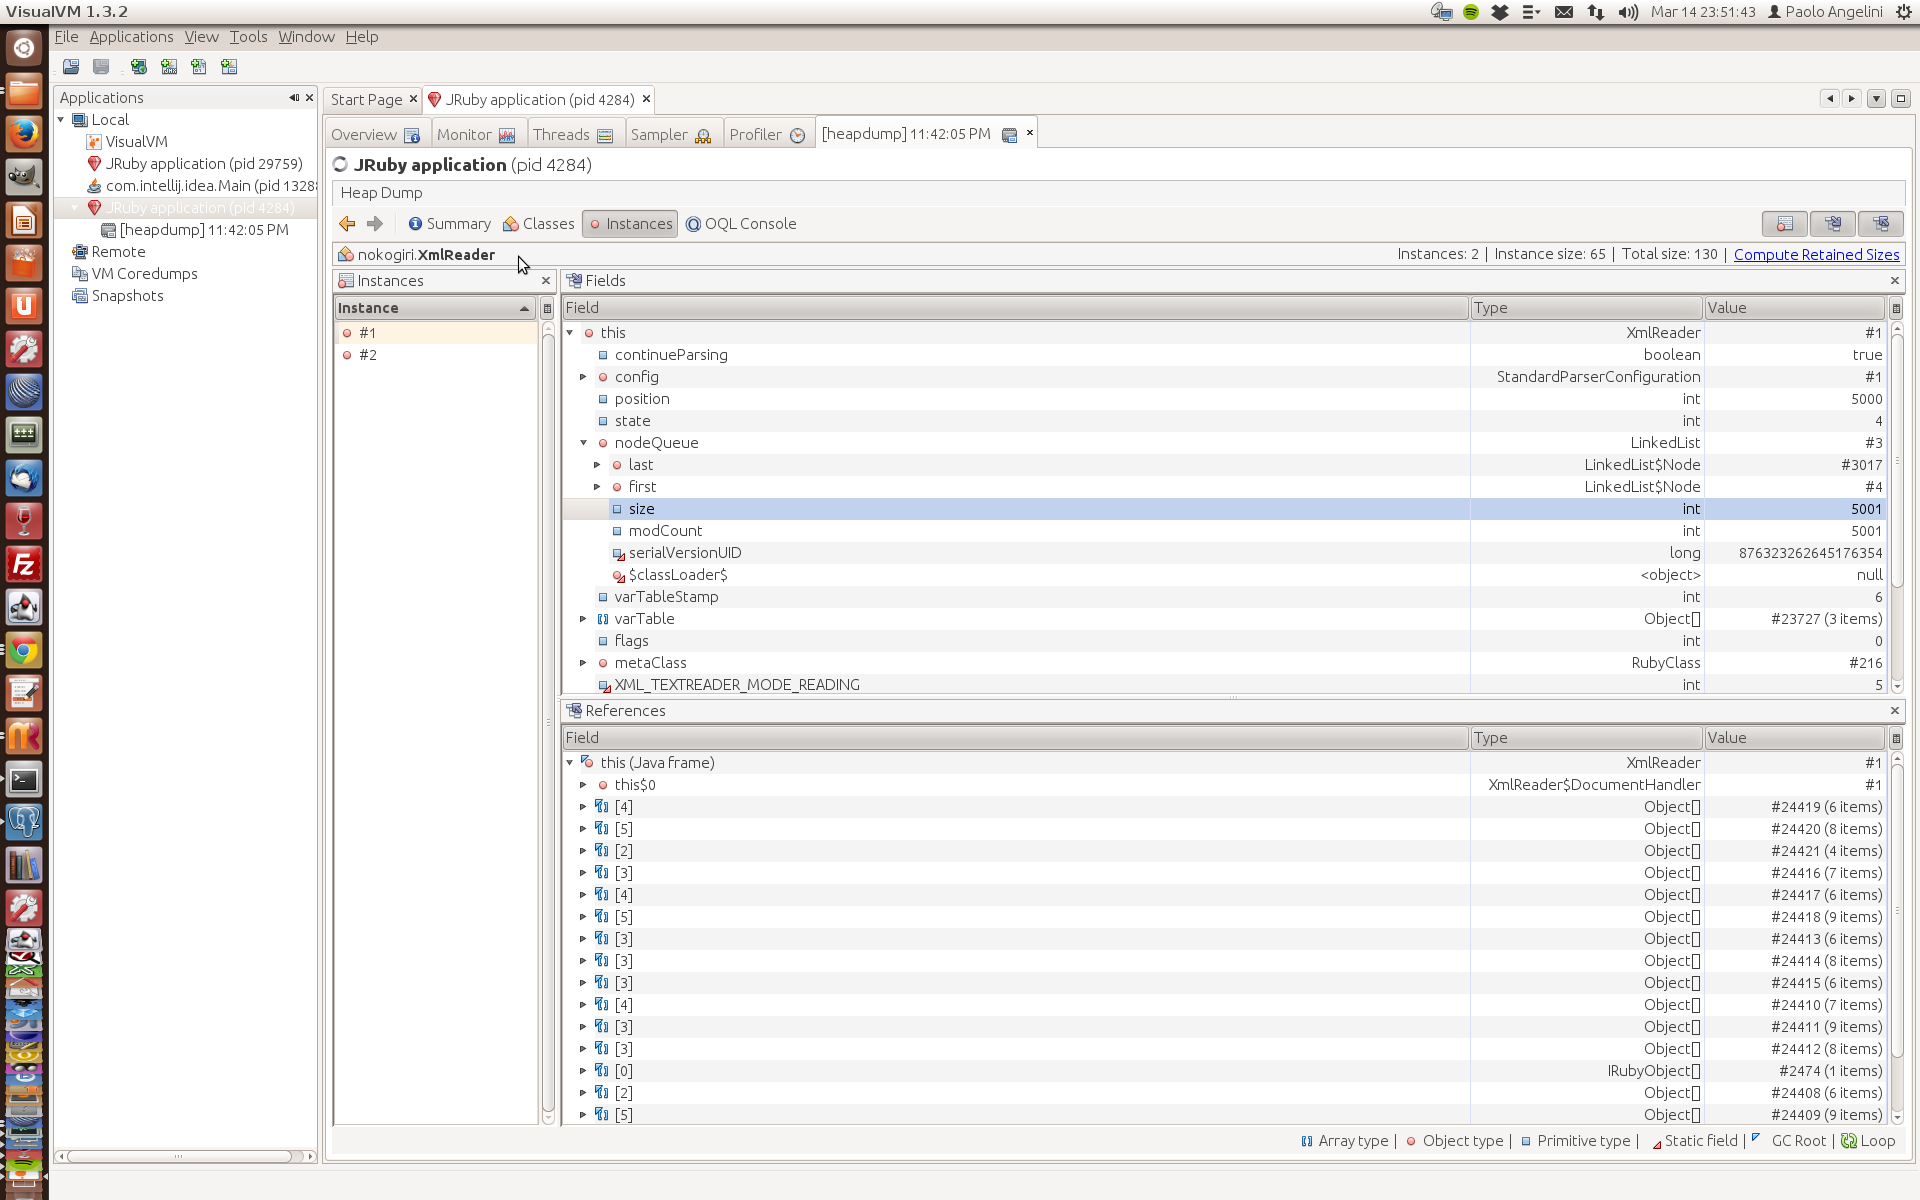The image size is (1920, 1200).
Task: Open the OQL Console view
Action: pos(741,224)
